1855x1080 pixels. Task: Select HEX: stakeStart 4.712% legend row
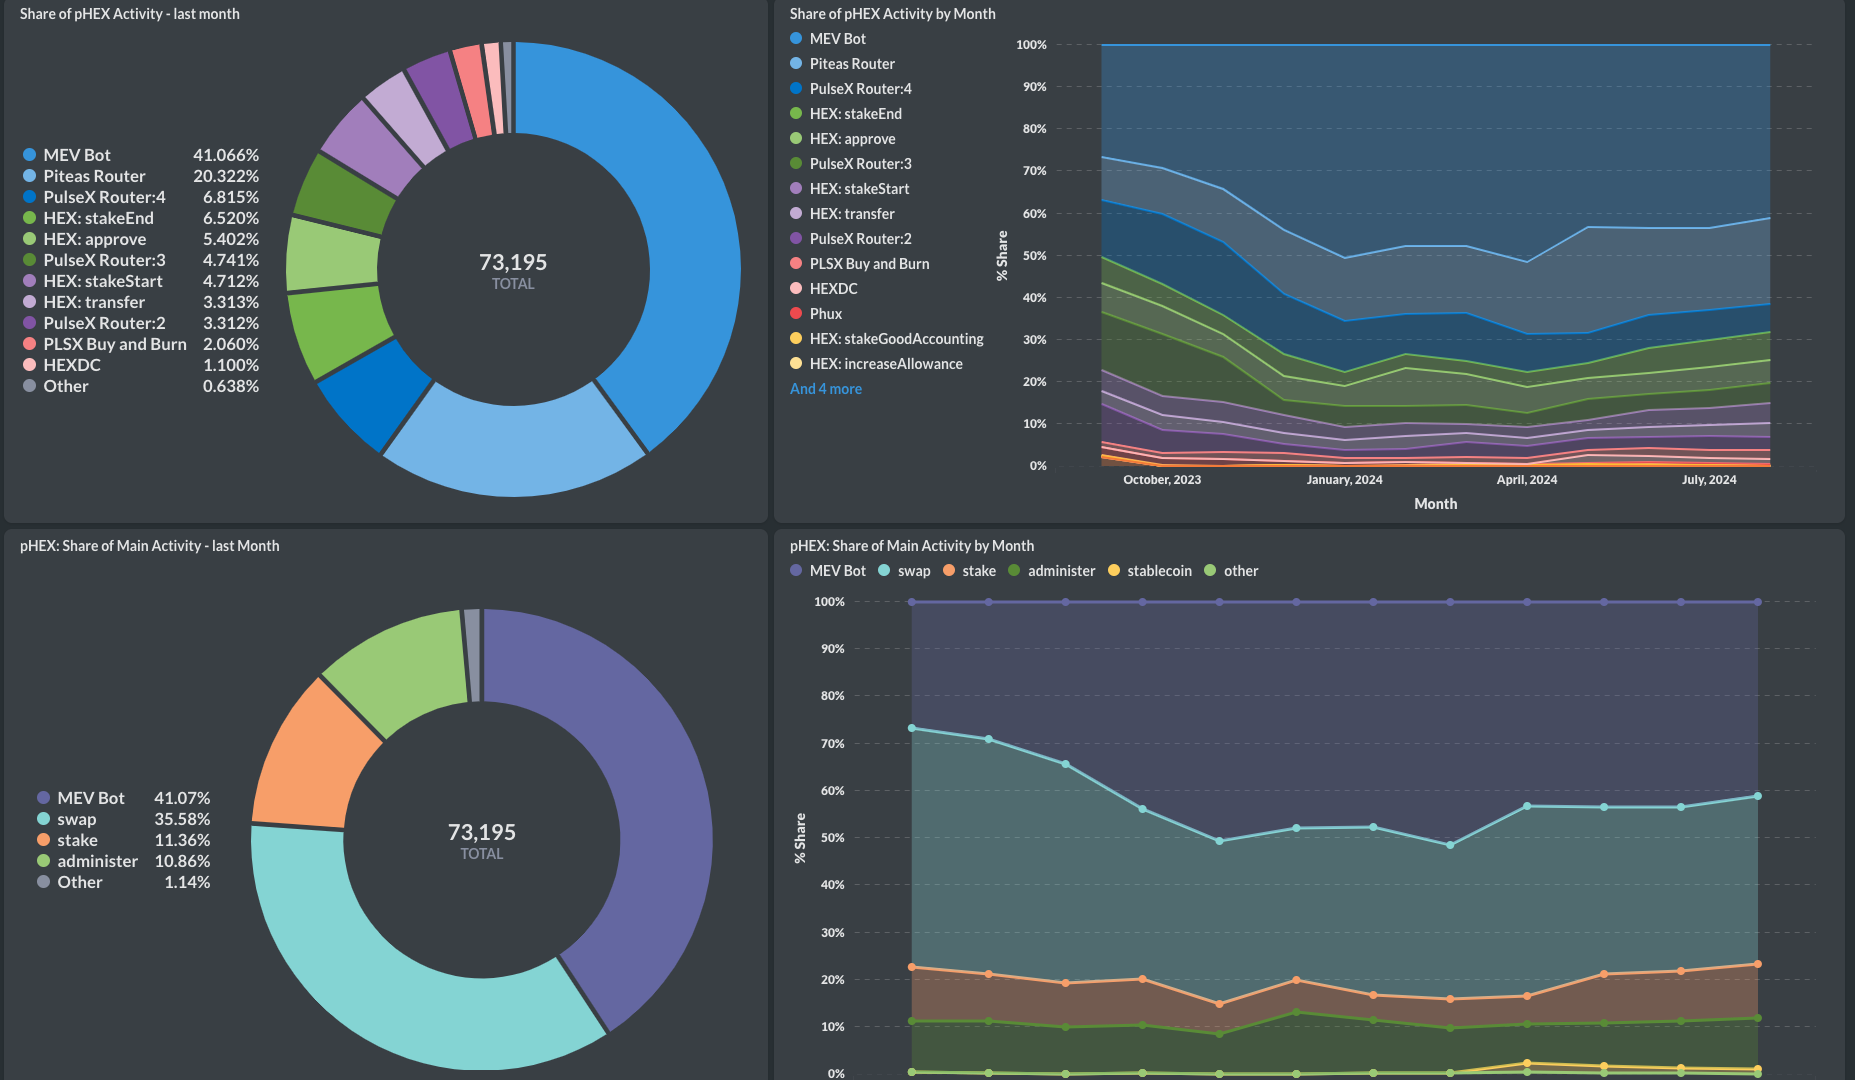[x=141, y=281]
